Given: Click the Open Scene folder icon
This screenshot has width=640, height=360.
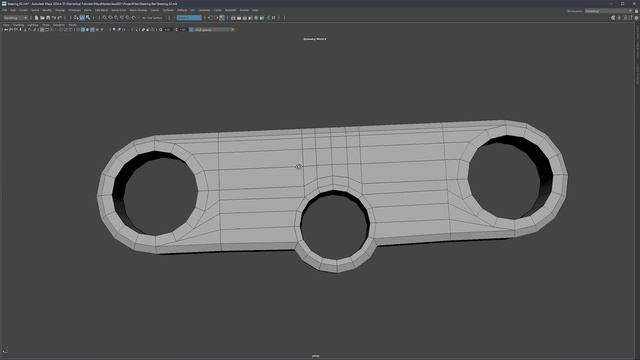Looking at the screenshot, I should pos(42,18).
